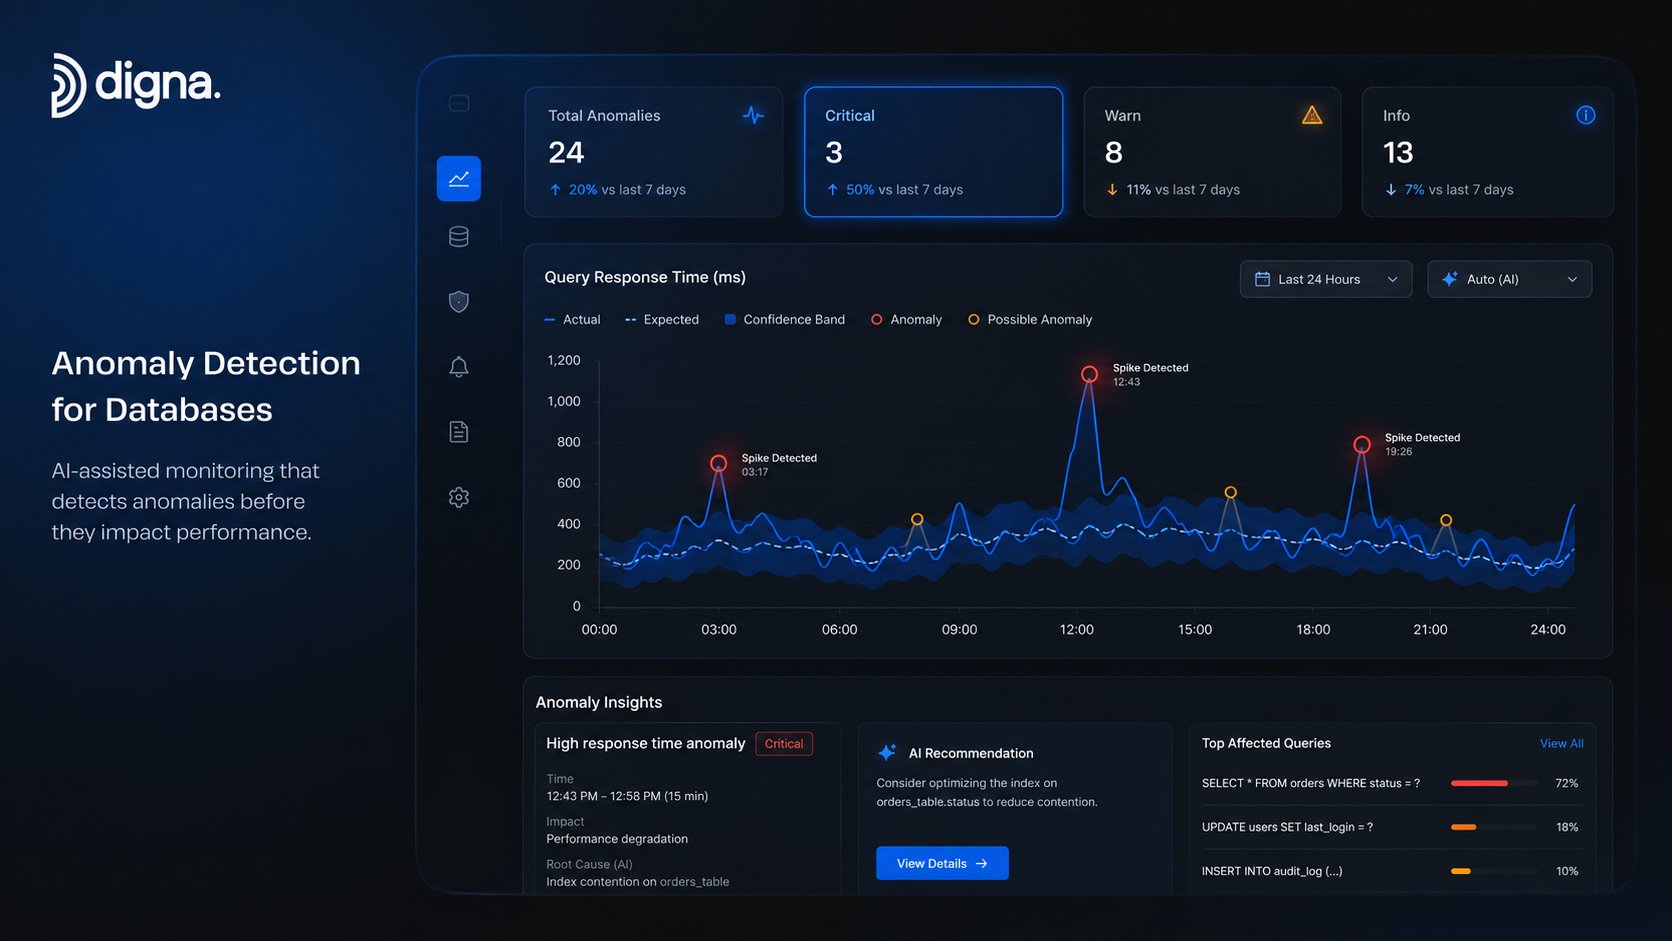1672x941 pixels.
Task: Toggle the Expected series legend
Action: tap(661, 320)
